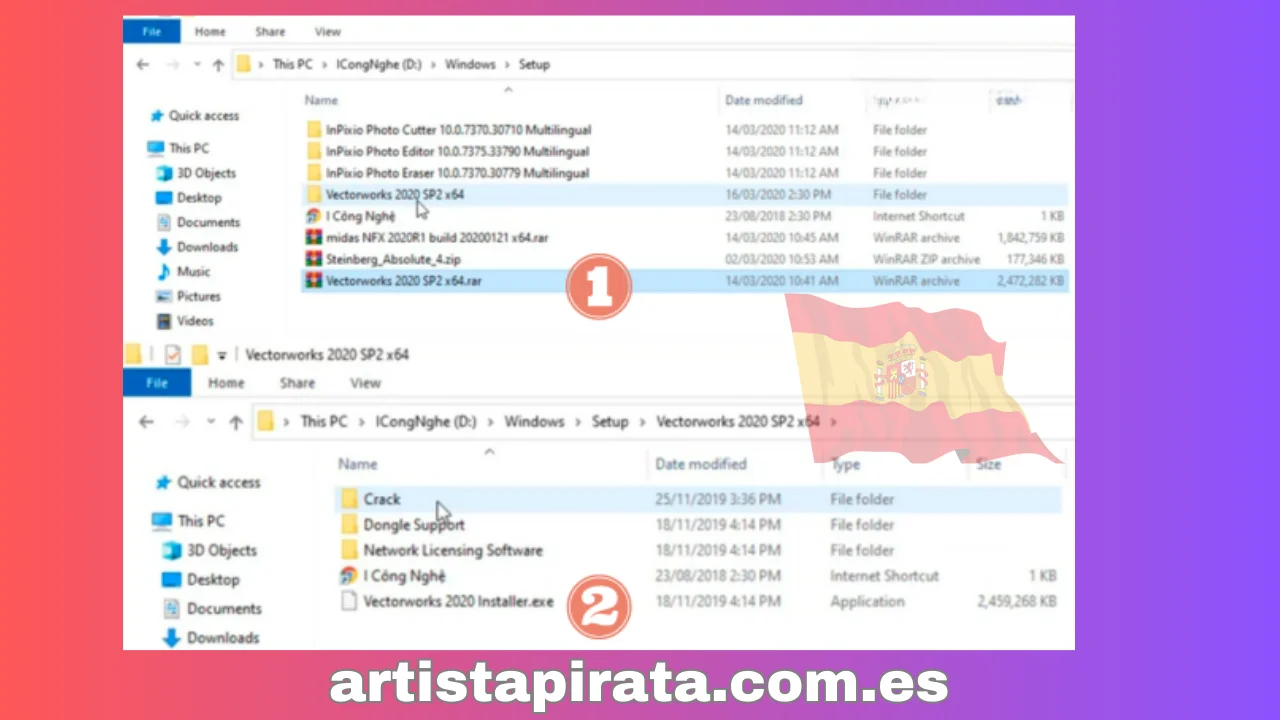Sort by Type column in lower window
The height and width of the screenshot is (720, 1280).
pyautogui.click(x=845, y=465)
